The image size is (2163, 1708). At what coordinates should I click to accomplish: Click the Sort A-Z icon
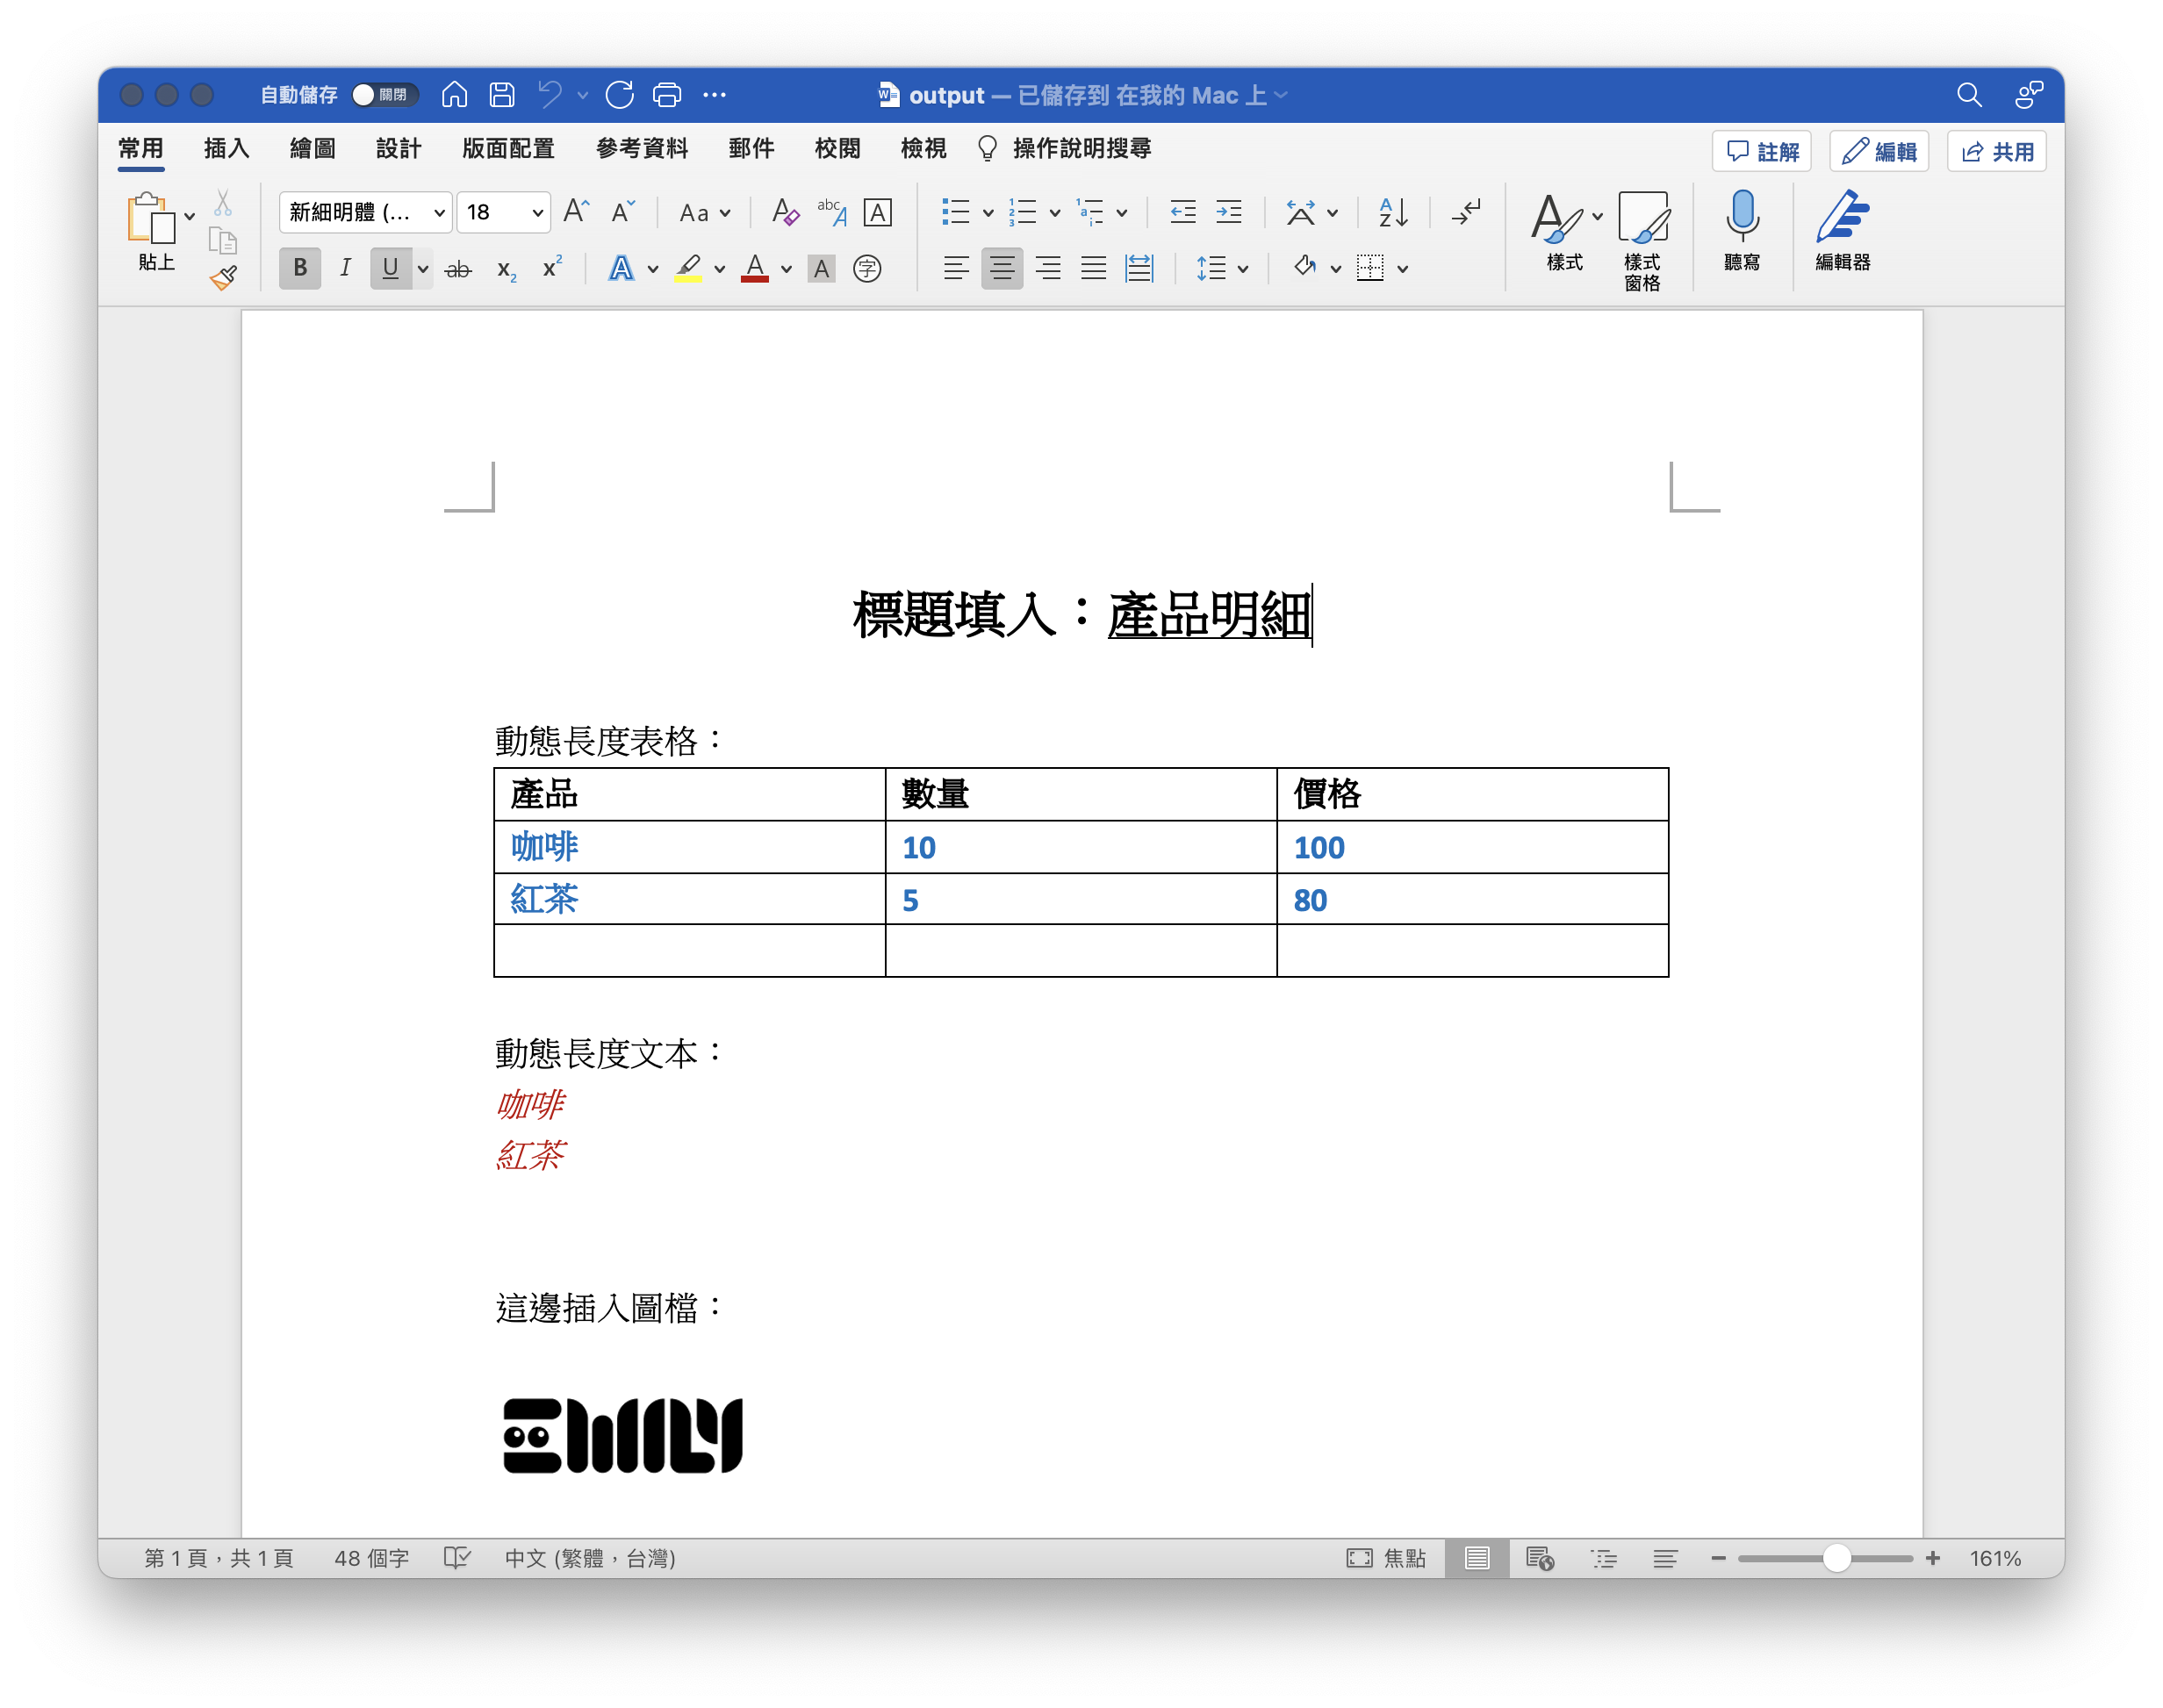coord(1393,212)
